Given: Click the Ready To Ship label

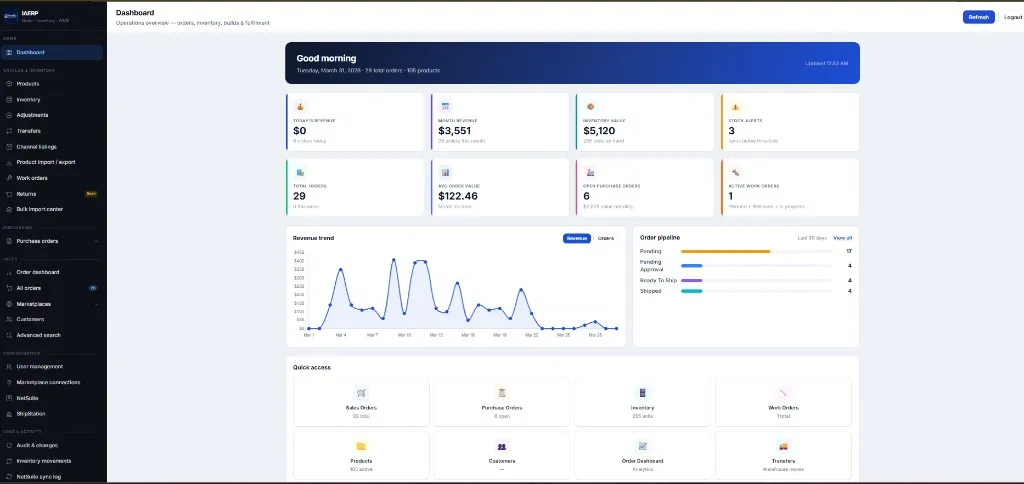Looking at the screenshot, I should (x=656, y=280).
